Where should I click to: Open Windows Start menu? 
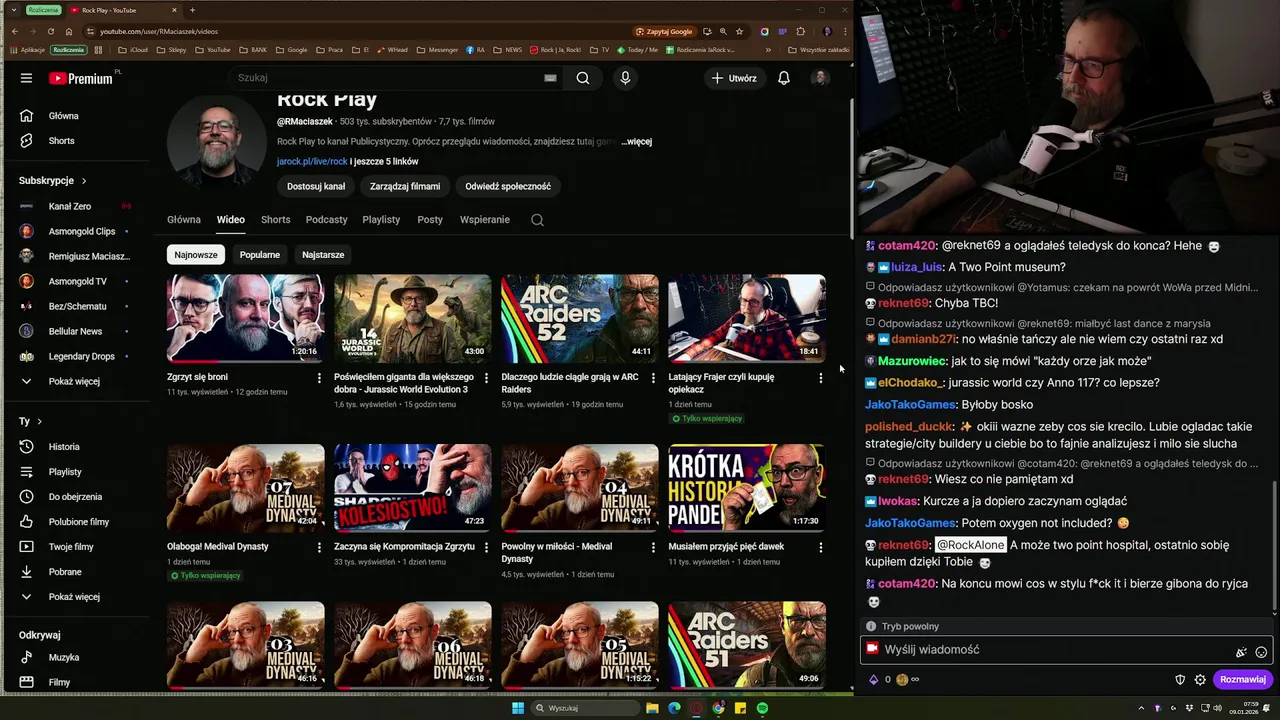click(518, 708)
